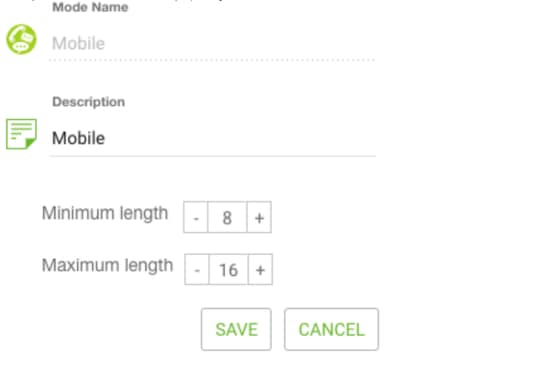The image size is (544, 371).
Task: Click the green phone chat mode icon
Action: click(x=21, y=39)
